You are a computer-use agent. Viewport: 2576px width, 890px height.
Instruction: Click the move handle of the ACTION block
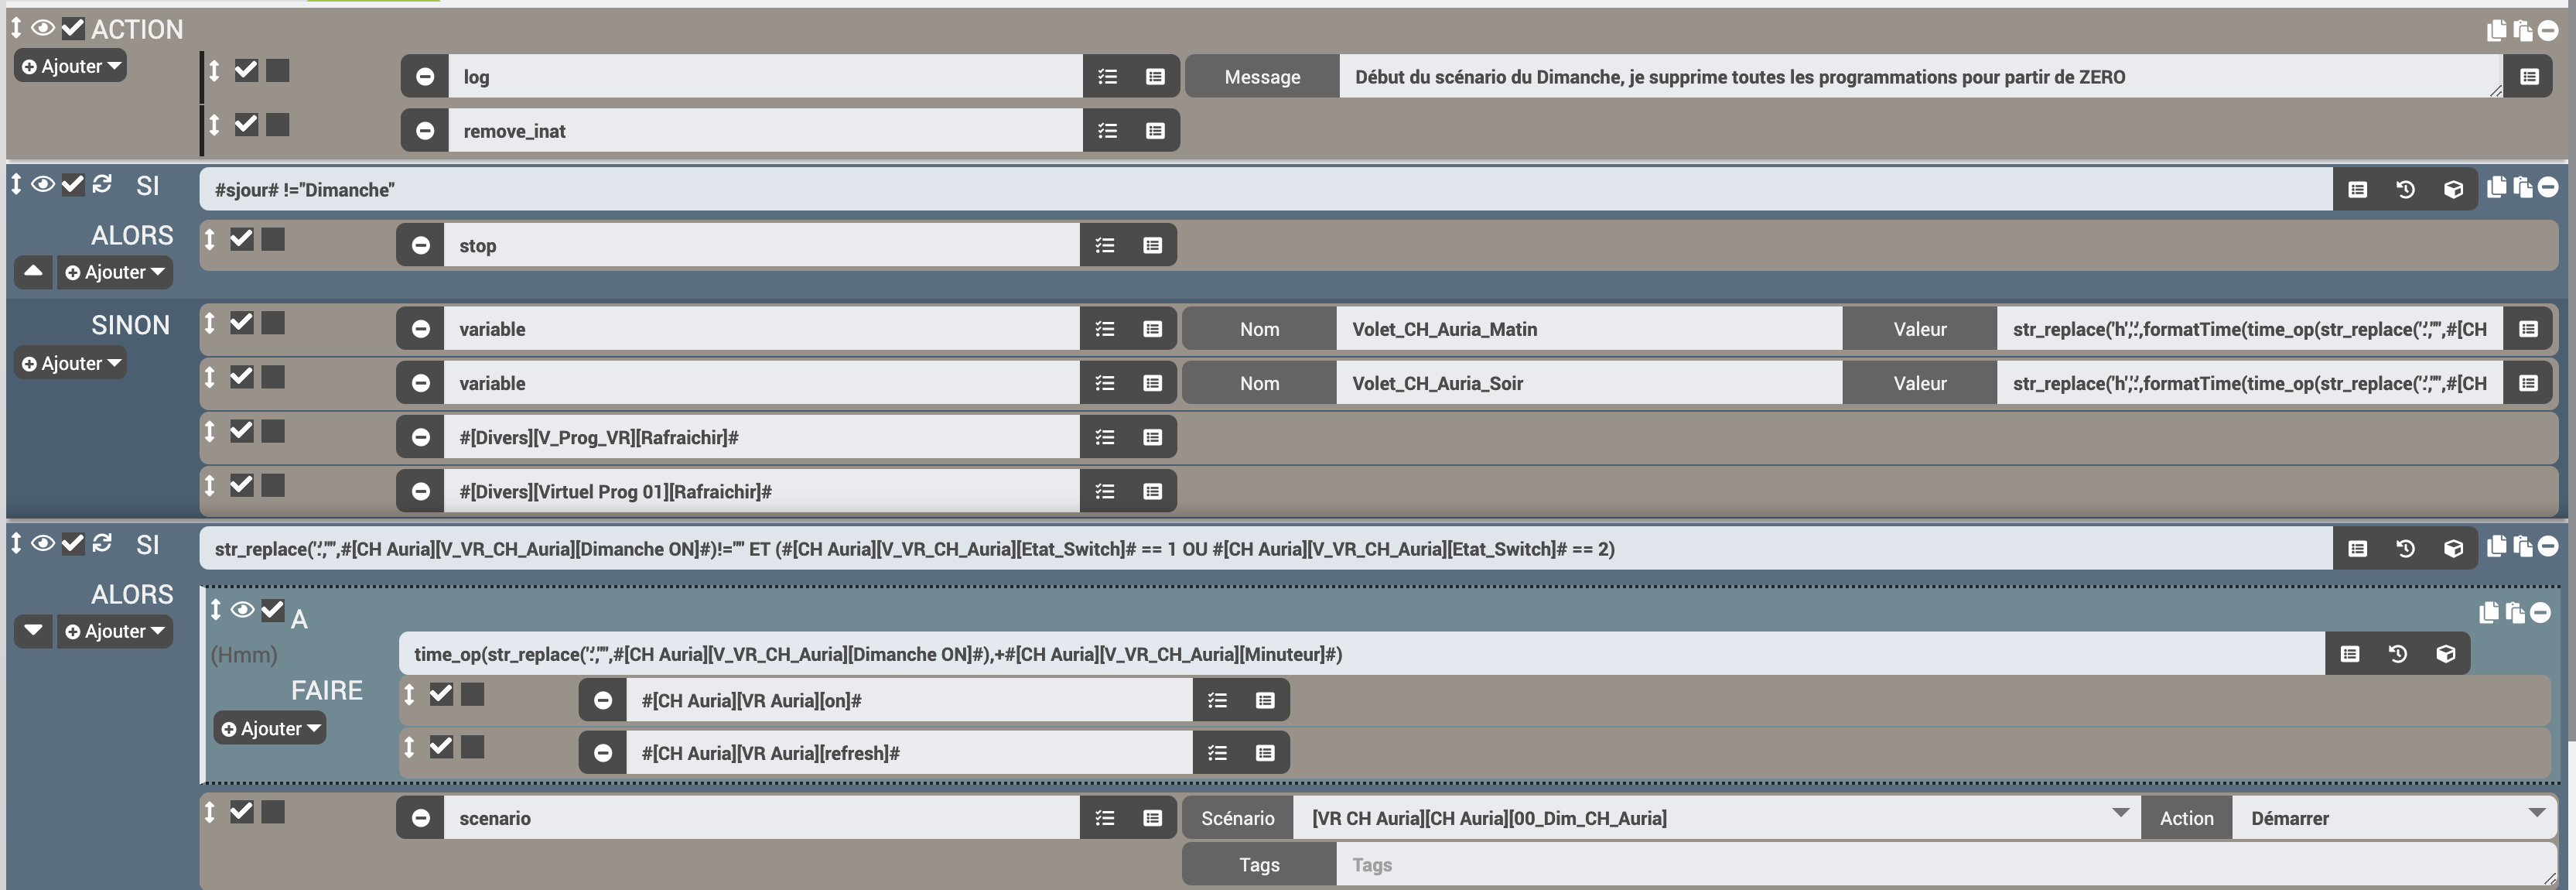click(x=16, y=27)
